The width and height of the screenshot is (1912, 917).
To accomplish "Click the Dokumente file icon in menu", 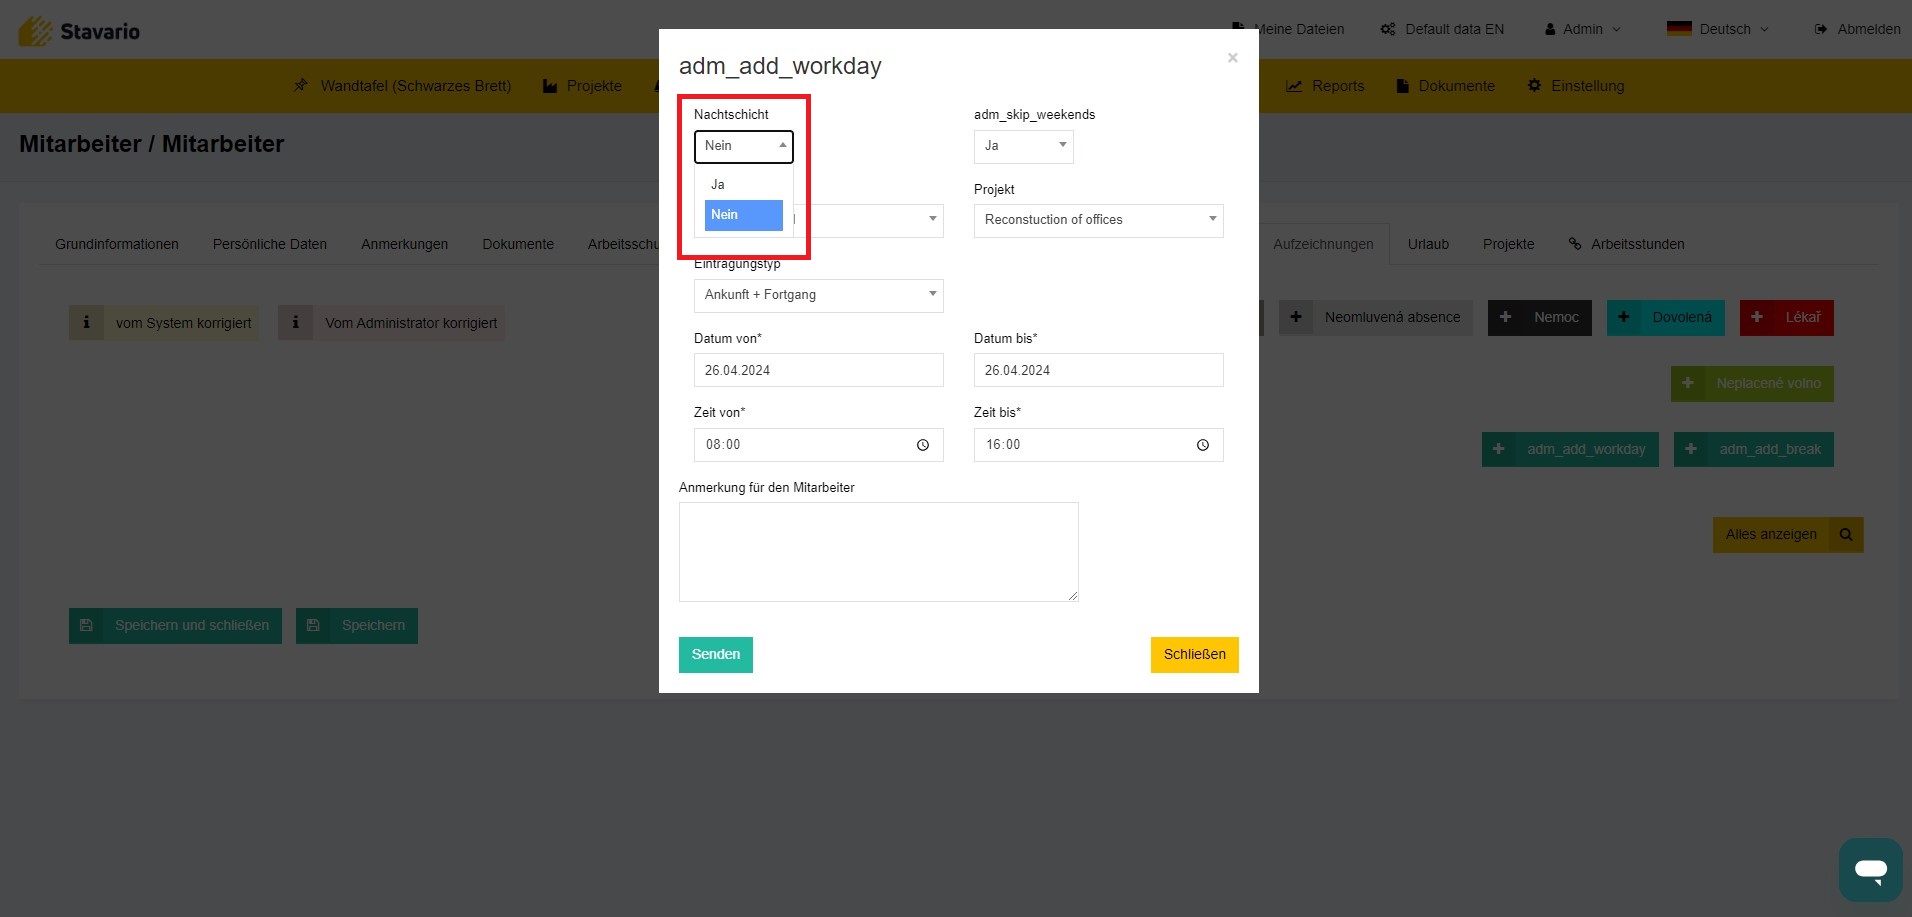I will pyautogui.click(x=1402, y=86).
